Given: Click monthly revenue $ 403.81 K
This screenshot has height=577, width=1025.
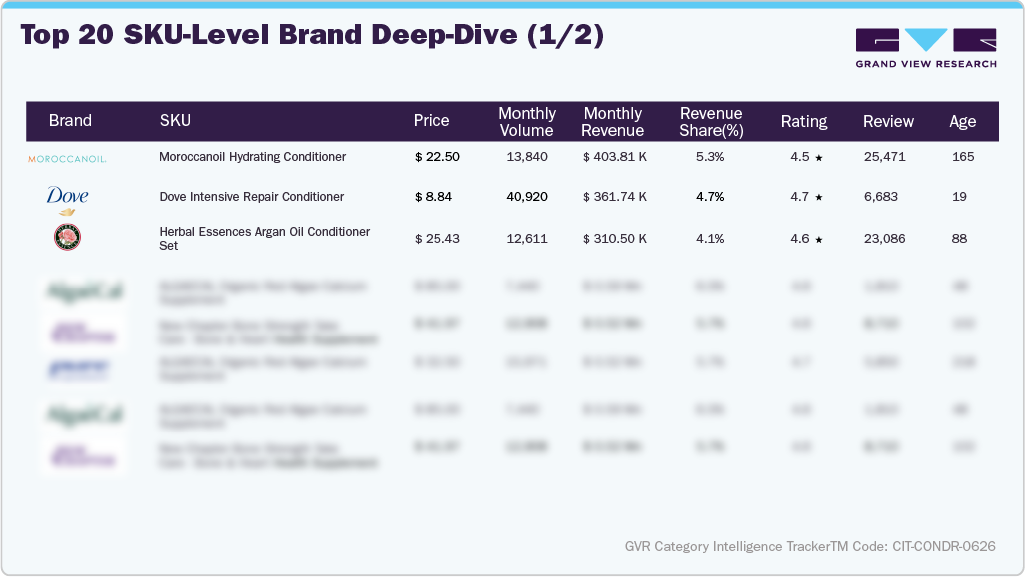Looking at the screenshot, I should click(615, 157).
